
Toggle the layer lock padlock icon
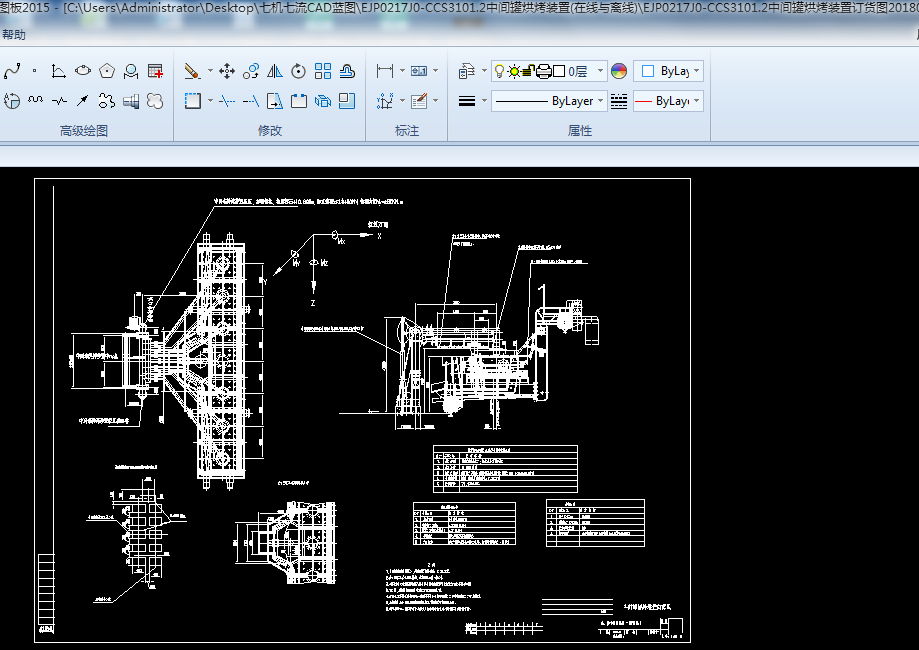(528, 71)
